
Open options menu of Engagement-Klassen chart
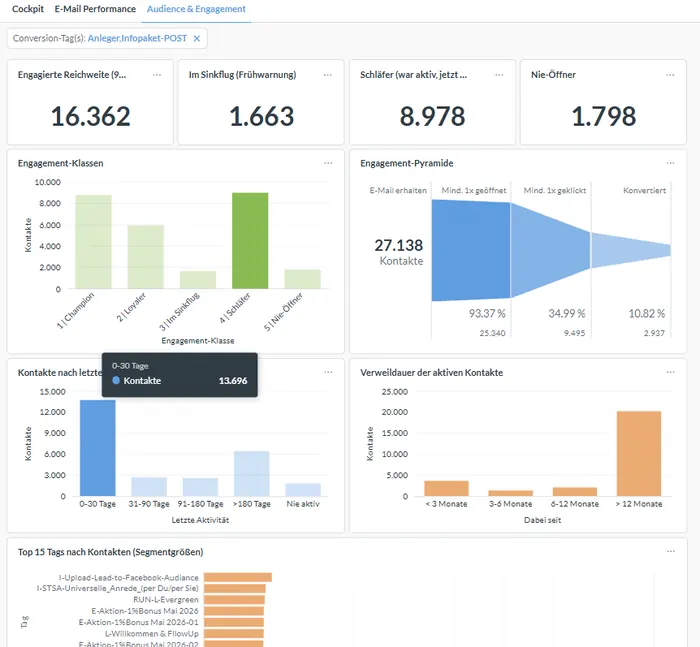pos(328,163)
